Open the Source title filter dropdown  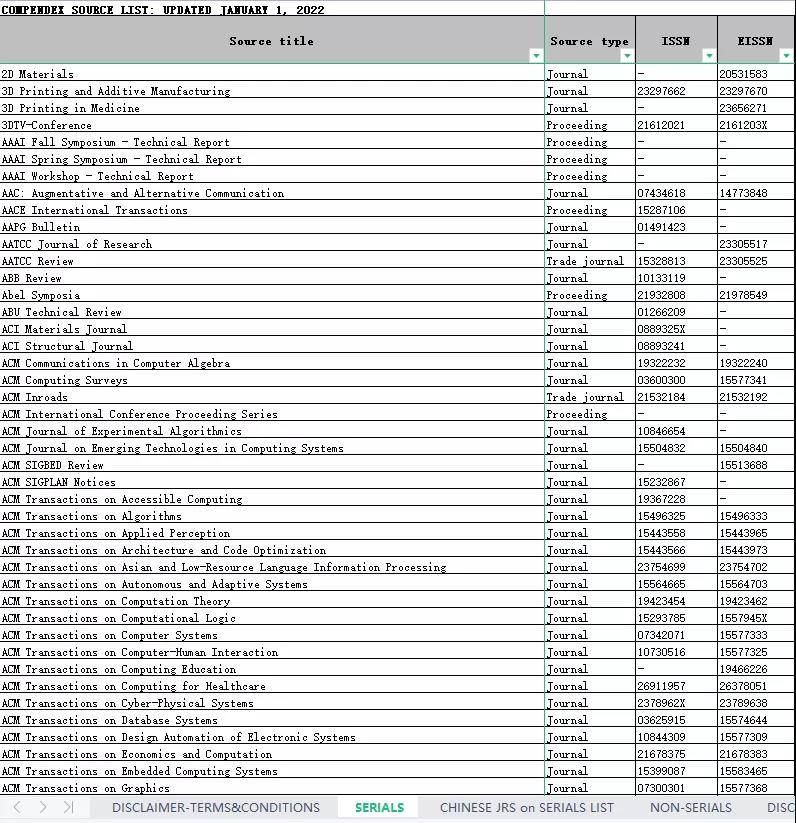pyautogui.click(x=536, y=56)
